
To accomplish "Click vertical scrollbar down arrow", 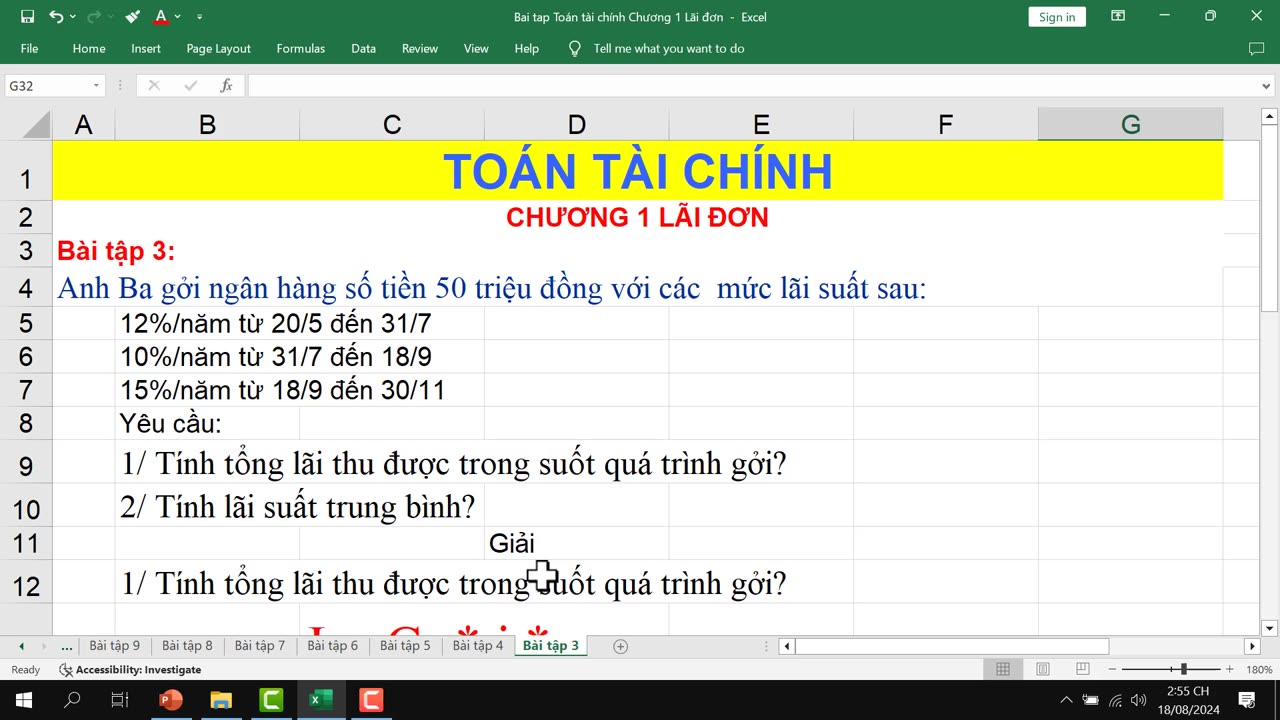I will click(1270, 628).
